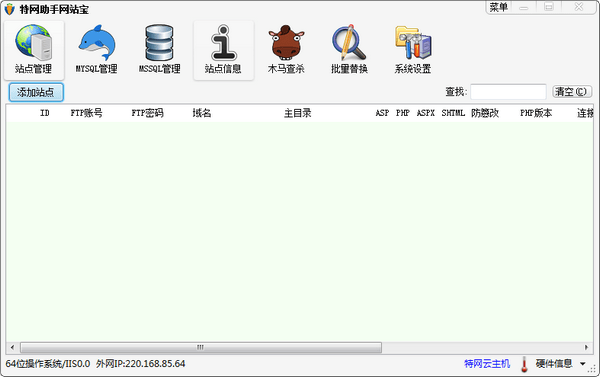
Task: Click the ASP column header
Action: pyautogui.click(x=382, y=113)
